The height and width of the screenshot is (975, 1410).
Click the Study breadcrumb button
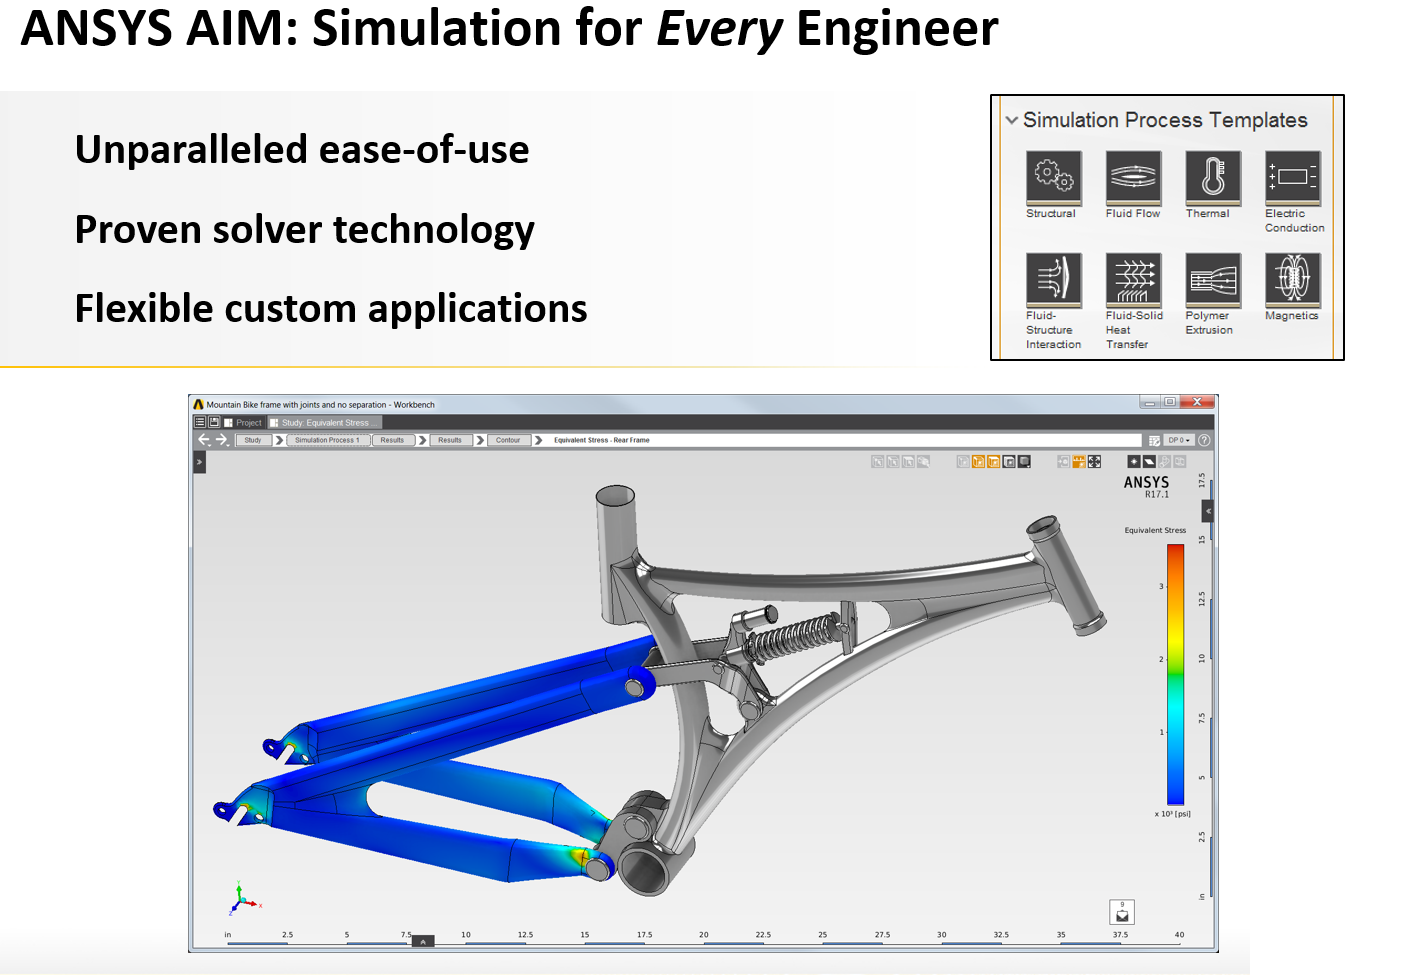pyautogui.click(x=253, y=440)
